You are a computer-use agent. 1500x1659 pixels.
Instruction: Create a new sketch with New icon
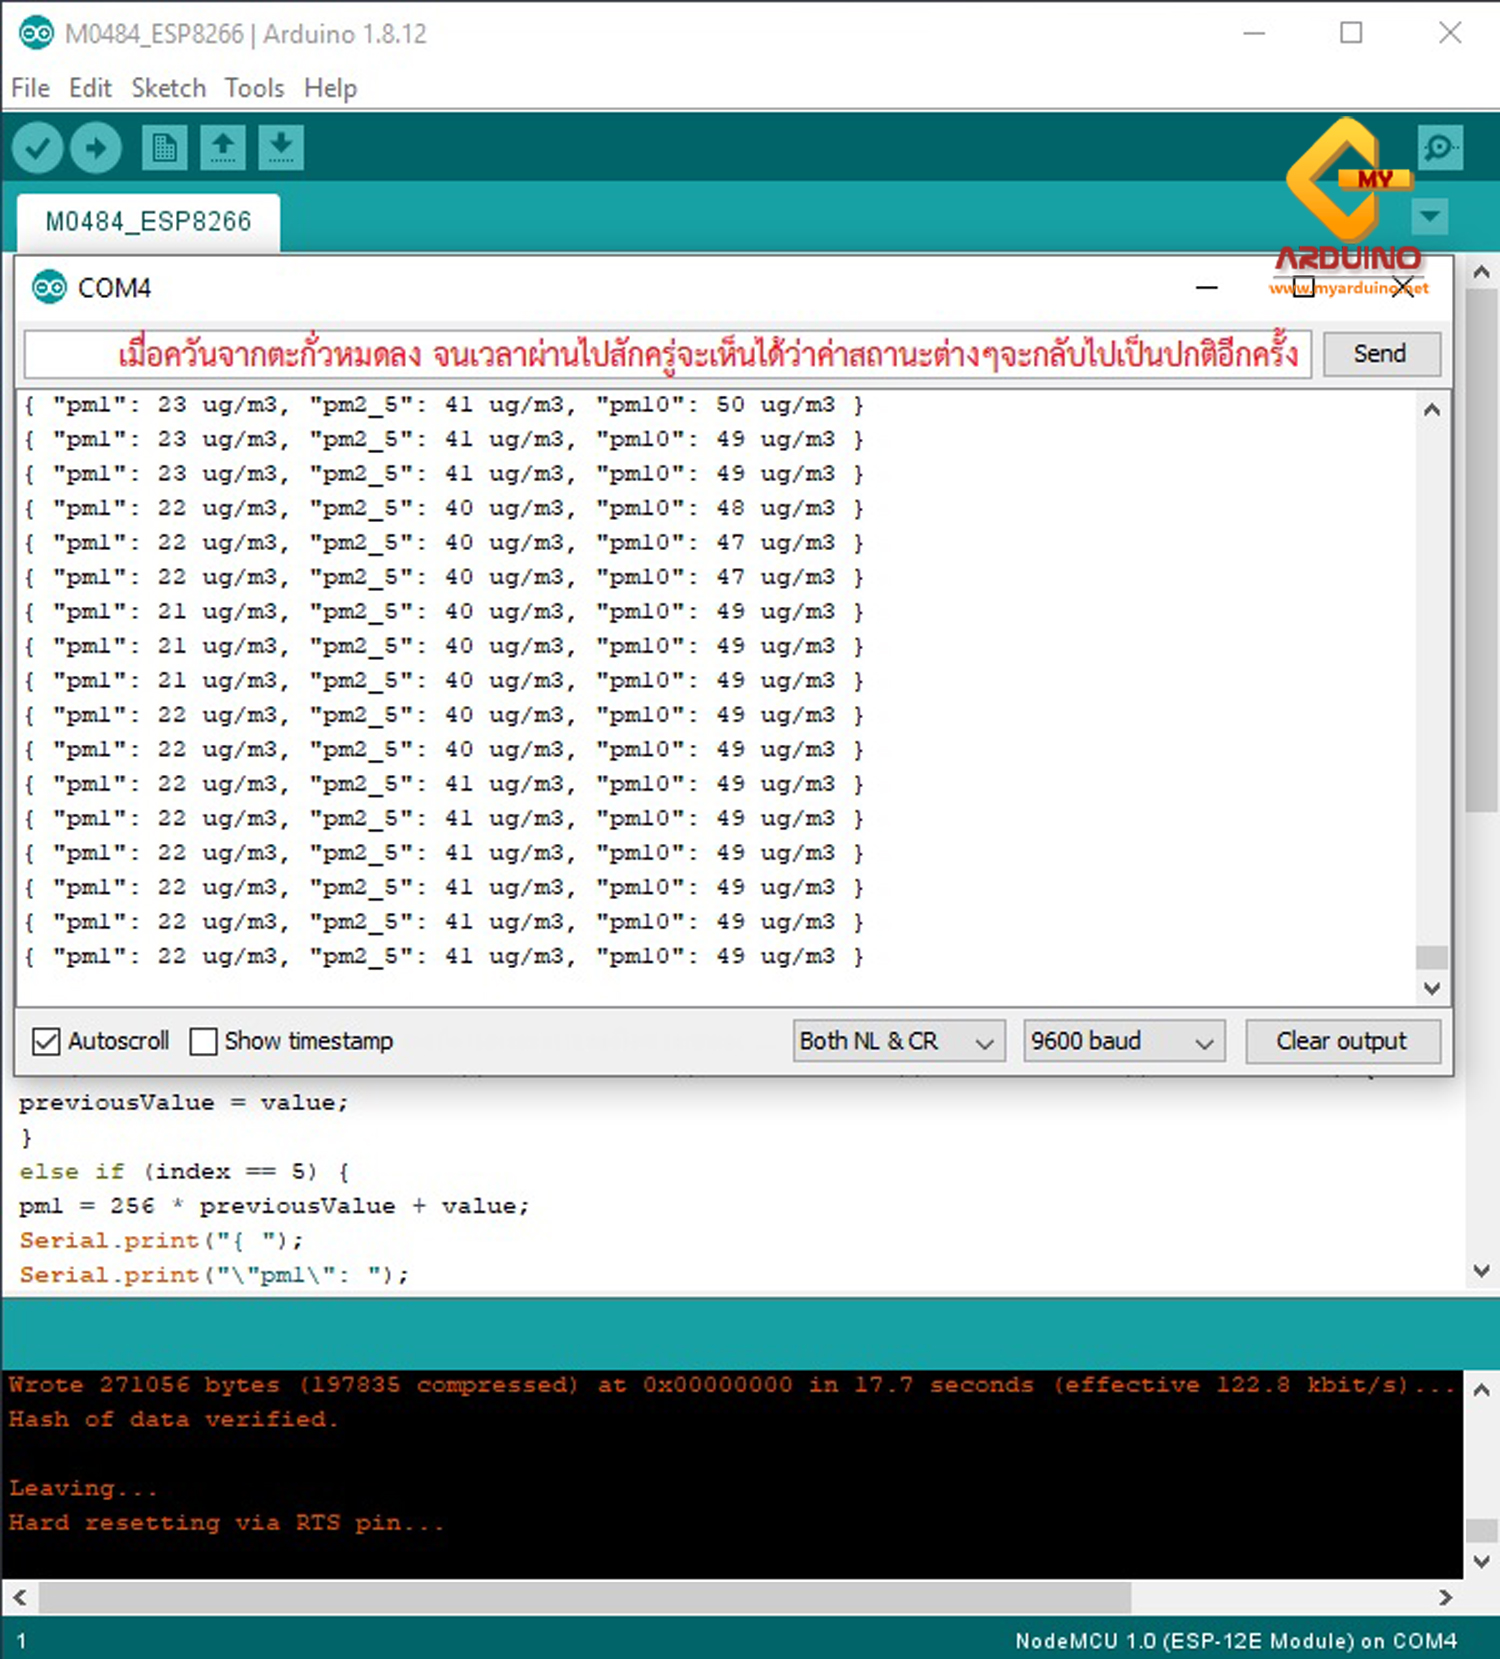pos(164,149)
